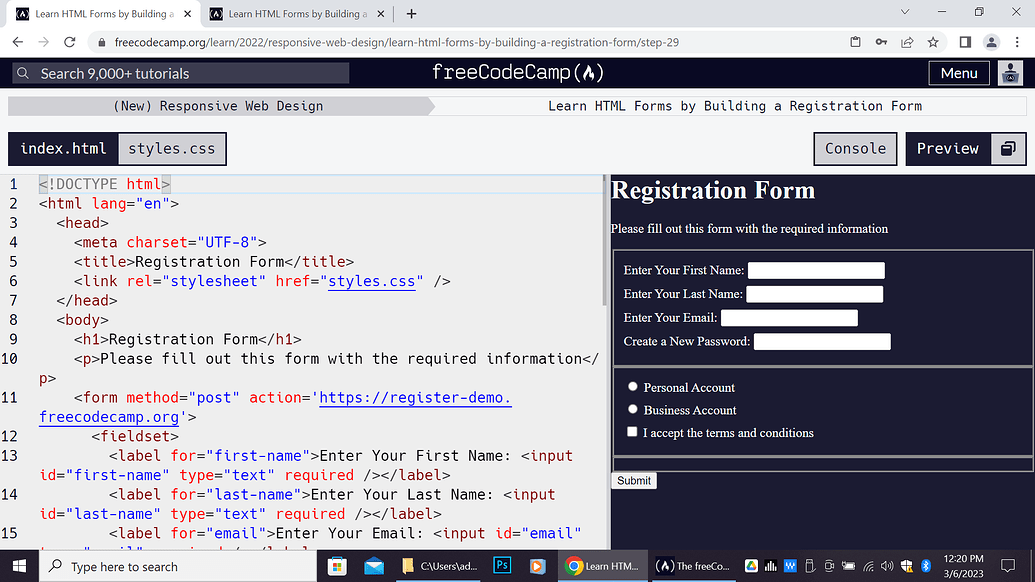Open the user avatar icon top right
This screenshot has height=582, width=1035.
coord(1010,72)
